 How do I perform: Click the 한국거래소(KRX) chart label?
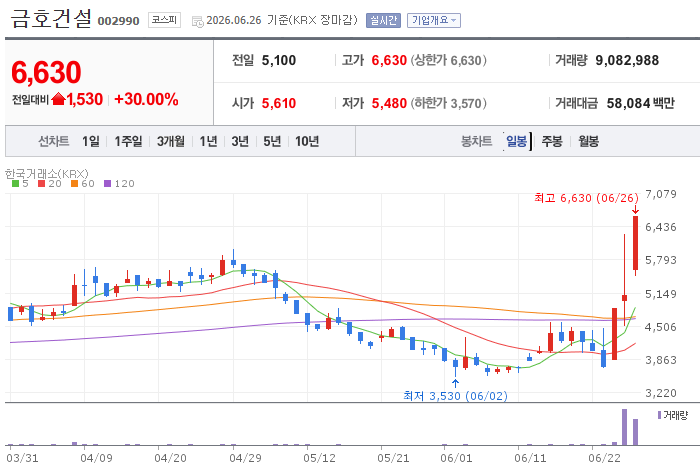46,173
